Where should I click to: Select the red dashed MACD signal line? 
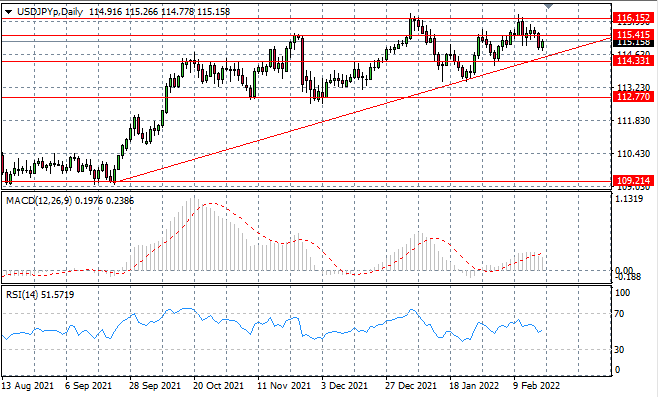point(273,241)
